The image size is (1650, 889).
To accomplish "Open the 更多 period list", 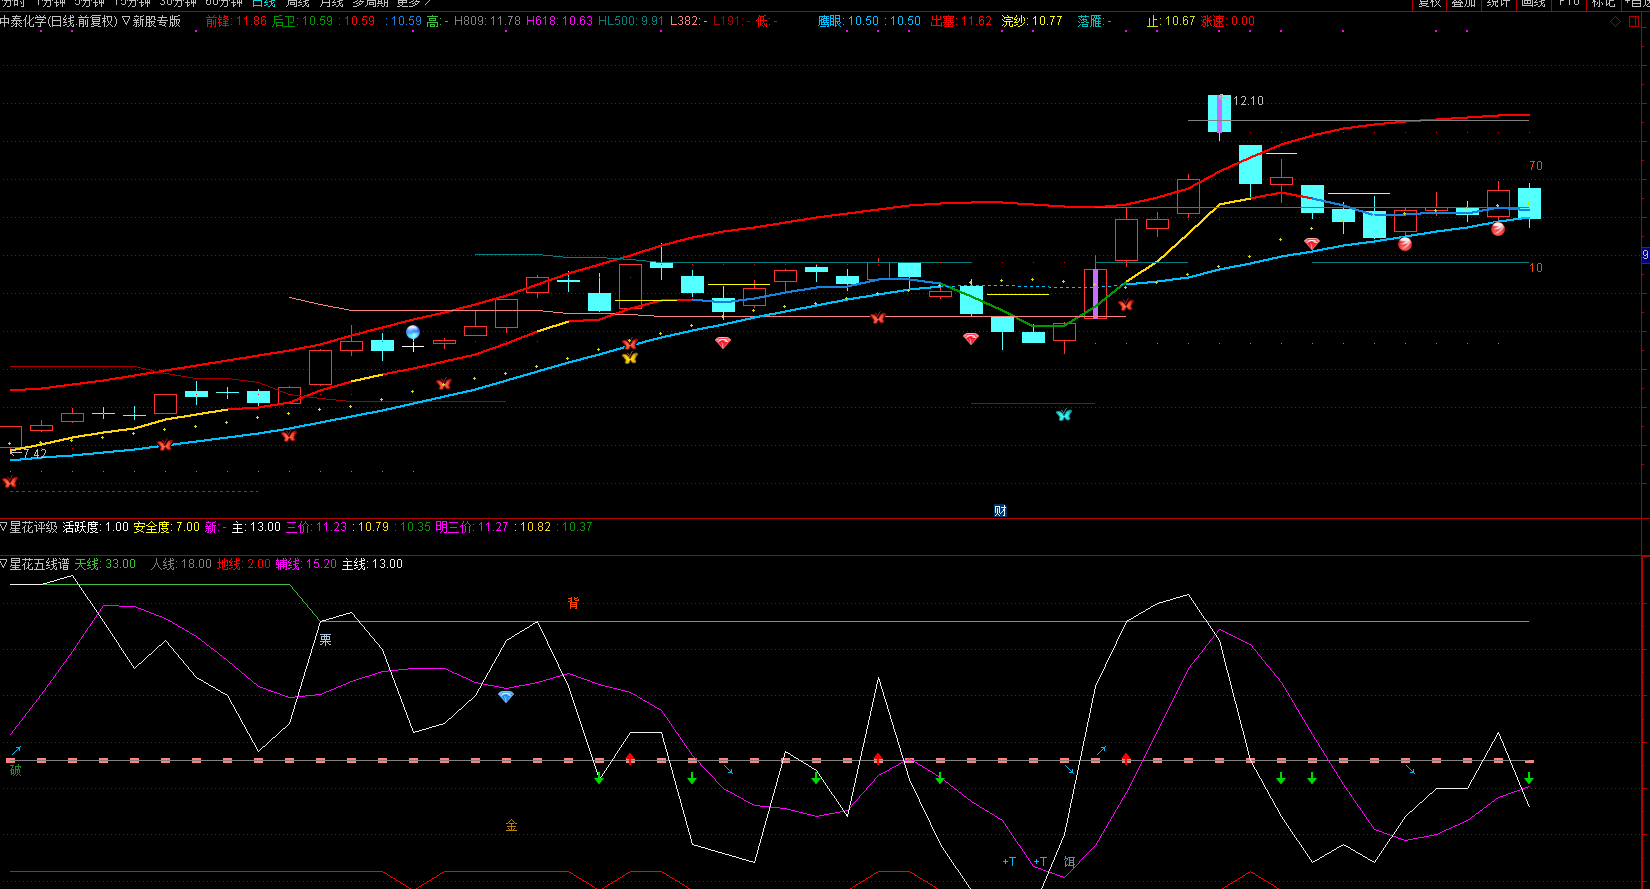I will pyautogui.click(x=413, y=4).
